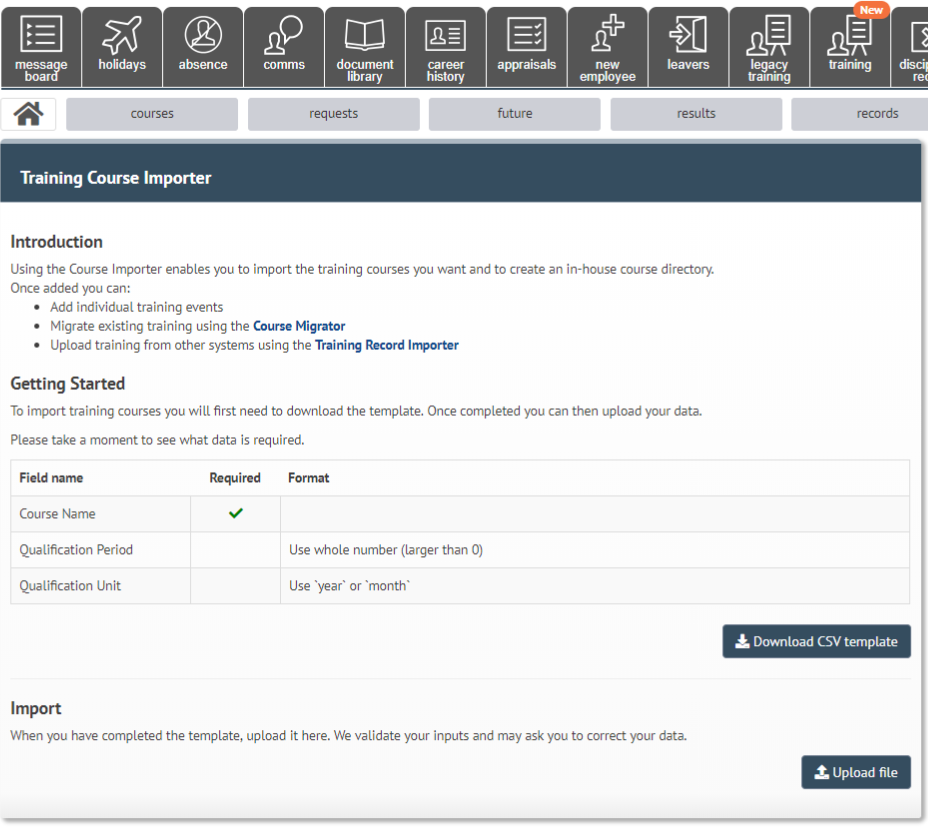The height and width of the screenshot is (833, 928).
Task: Select the results tab
Action: (696, 114)
